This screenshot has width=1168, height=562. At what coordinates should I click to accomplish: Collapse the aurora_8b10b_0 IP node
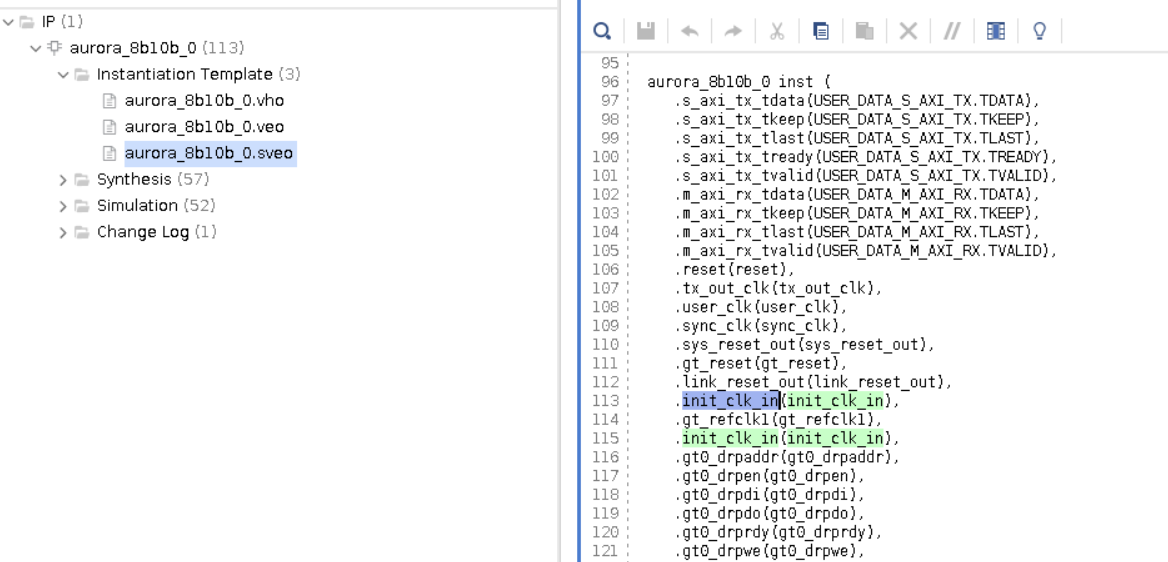35,48
